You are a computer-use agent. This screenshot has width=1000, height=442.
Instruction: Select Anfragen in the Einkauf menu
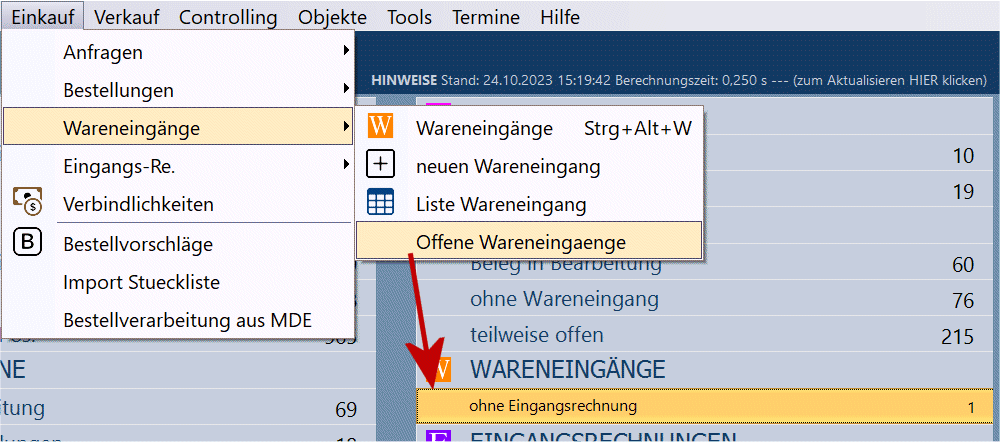click(x=179, y=52)
